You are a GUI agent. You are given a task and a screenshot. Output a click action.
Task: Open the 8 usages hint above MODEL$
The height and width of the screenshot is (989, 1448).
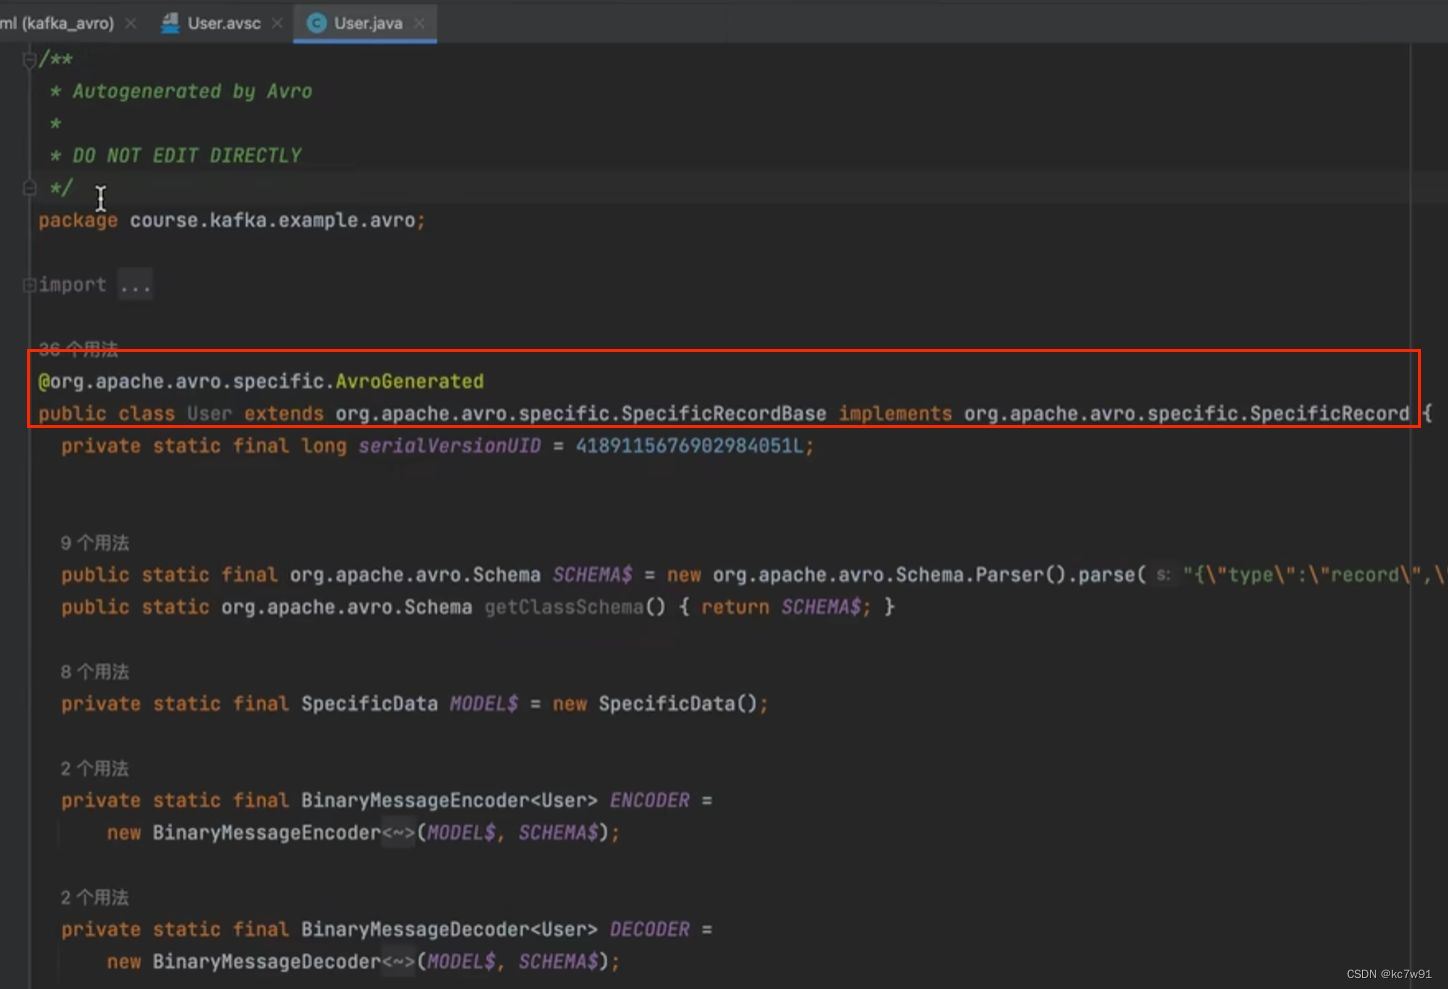click(x=95, y=672)
